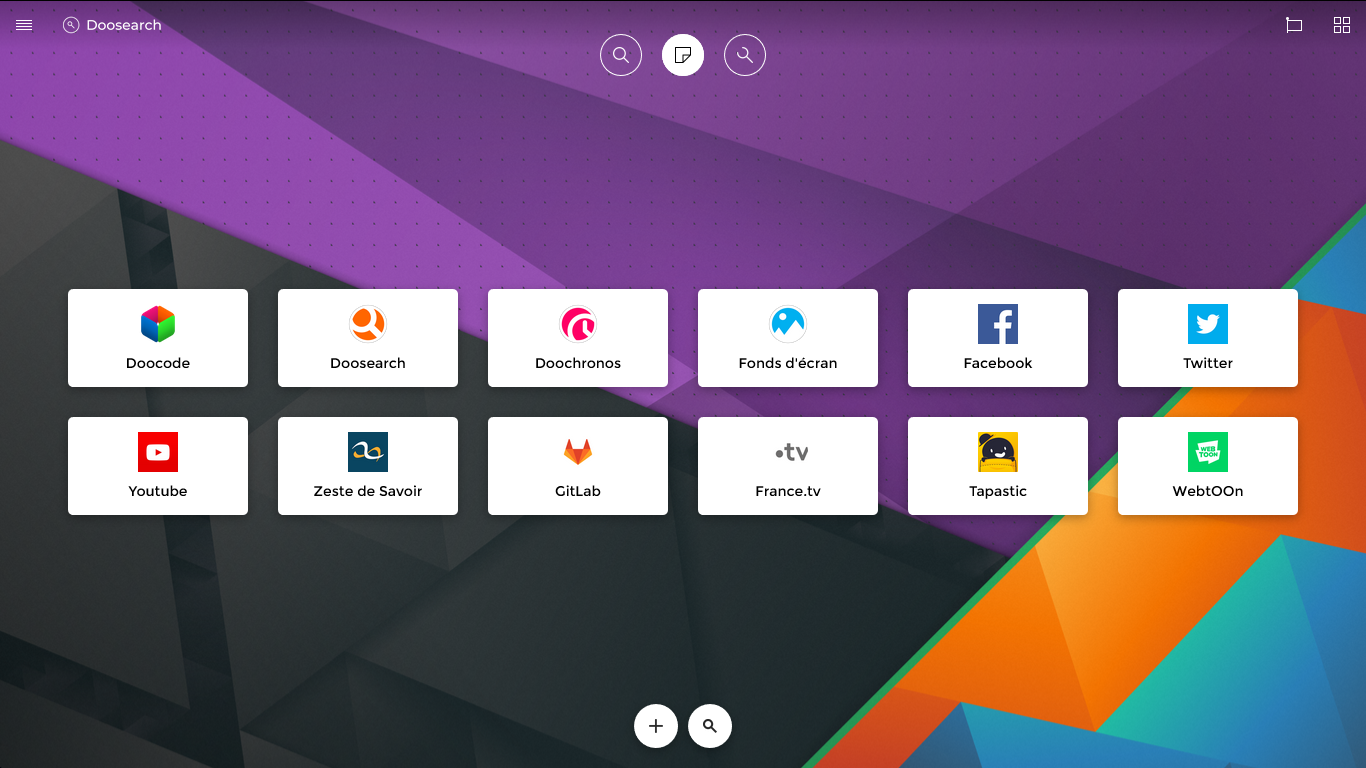Click the crop frame icon in header
Screen dimensions: 1366x768
1294,25
